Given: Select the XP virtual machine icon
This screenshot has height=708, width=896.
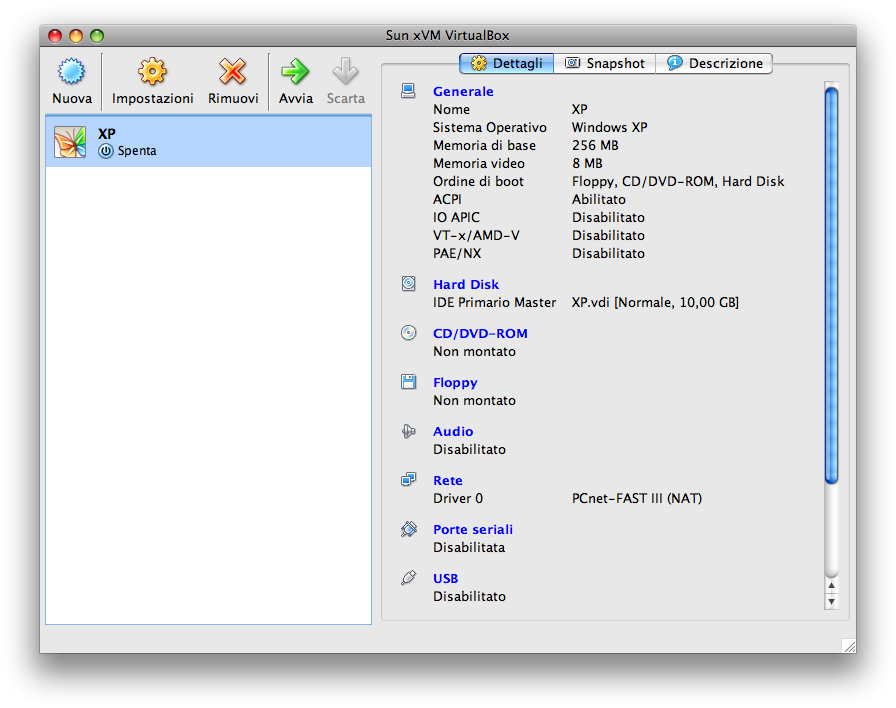Looking at the screenshot, I should point(70,142).
